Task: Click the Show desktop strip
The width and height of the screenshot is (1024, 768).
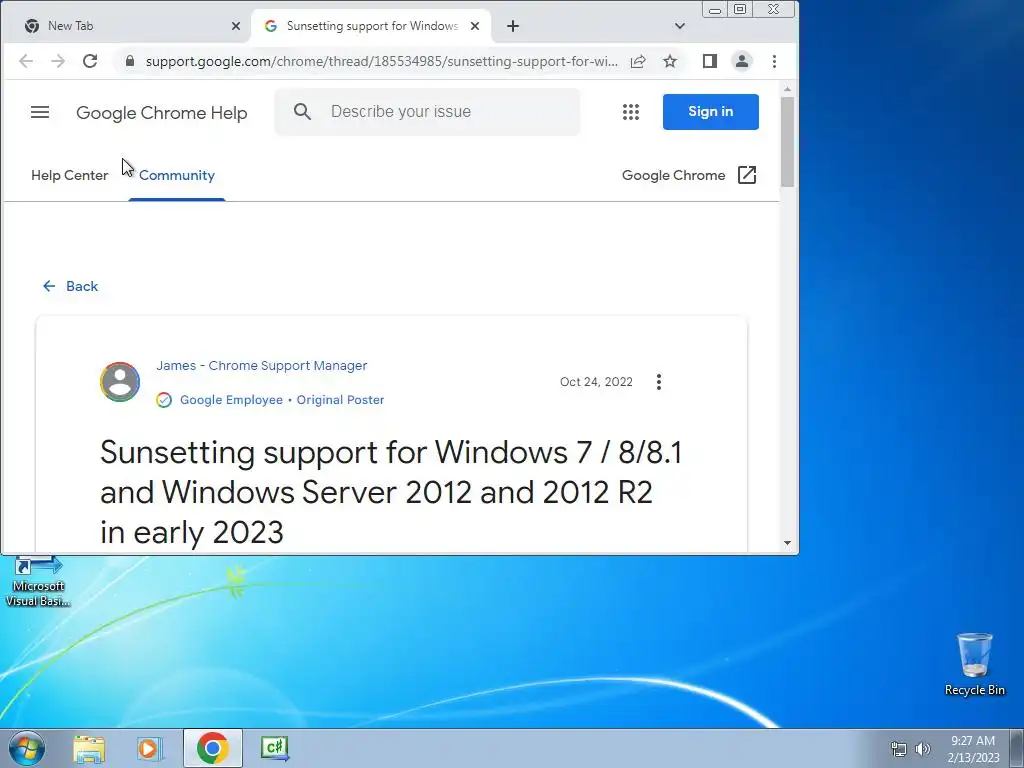Action: click(1017, 748)
